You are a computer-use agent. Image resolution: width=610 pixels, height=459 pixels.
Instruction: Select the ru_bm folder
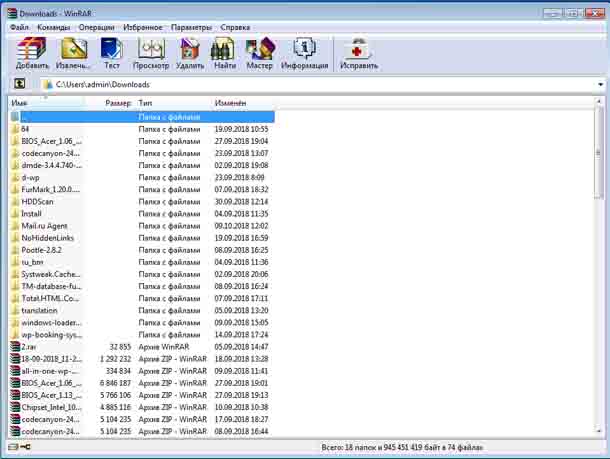click(142, 262)
